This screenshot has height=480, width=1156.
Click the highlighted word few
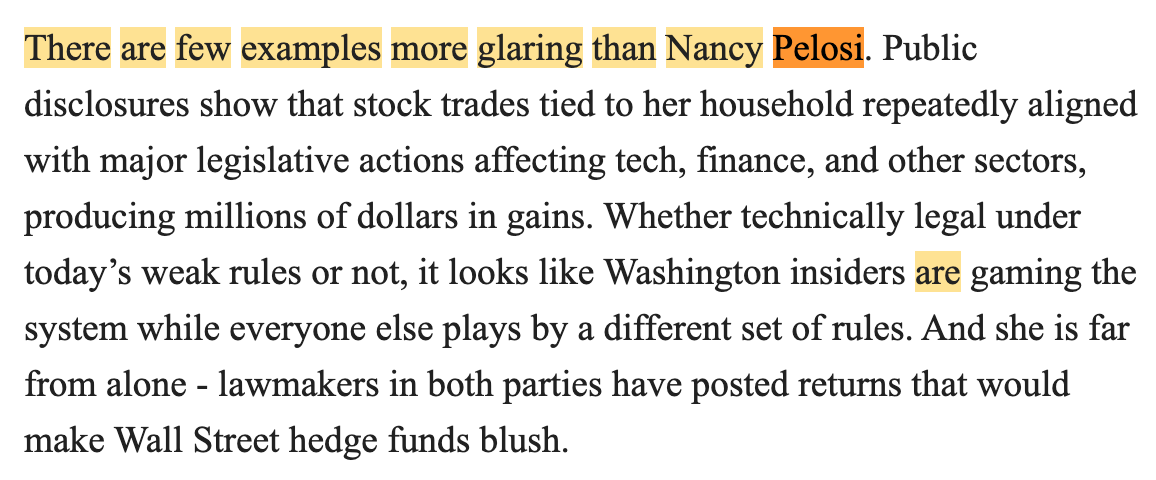[x=203, y=49]
